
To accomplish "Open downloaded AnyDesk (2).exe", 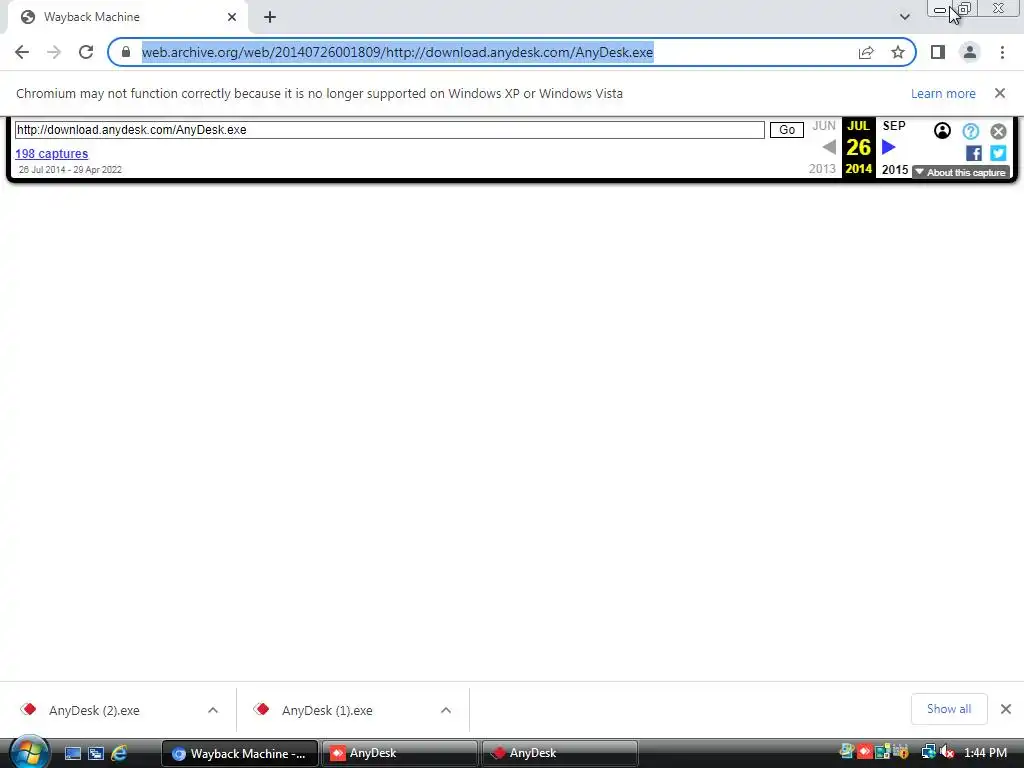I will (93, 711).
